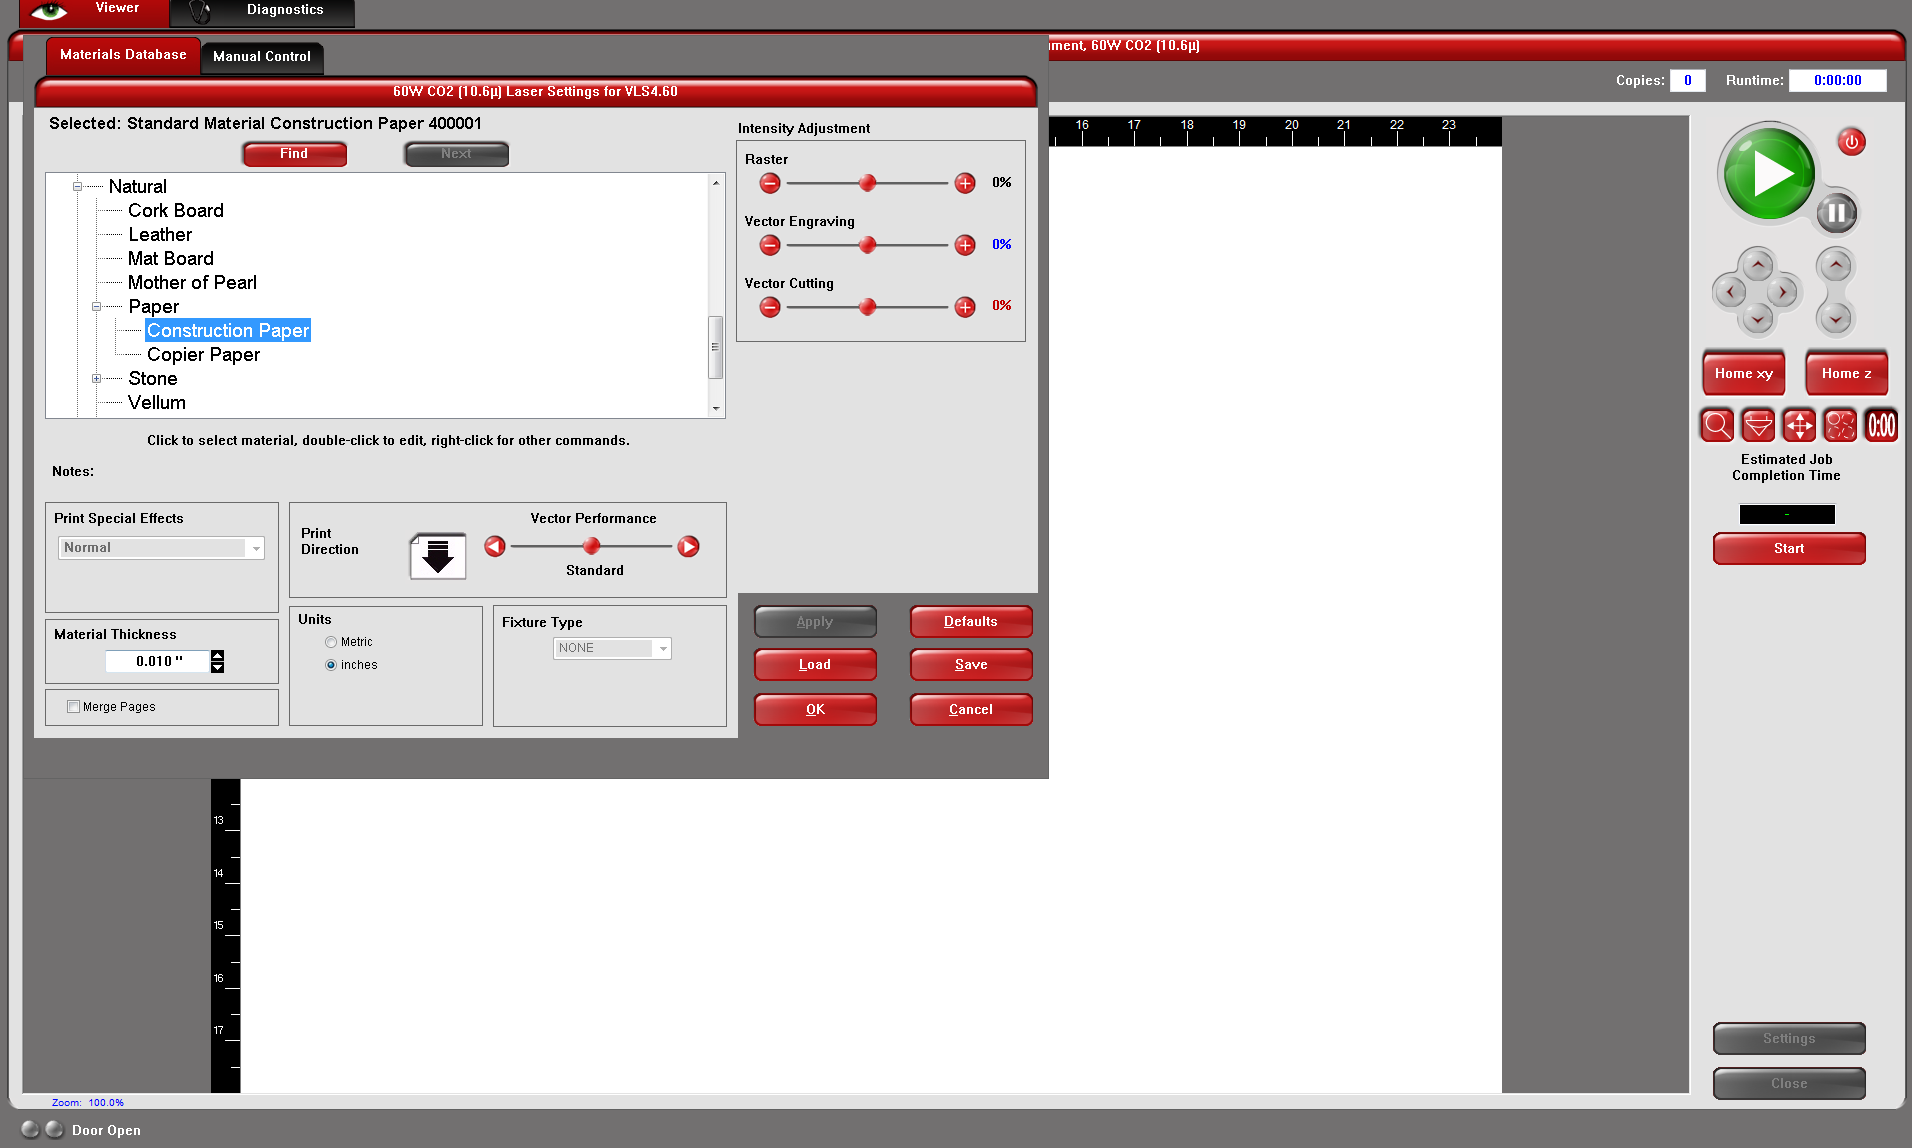Screen dimensions: 1912x1148
Task: Click the Material Thickness down stepper arrow
Action: click(x=218, y=667)
